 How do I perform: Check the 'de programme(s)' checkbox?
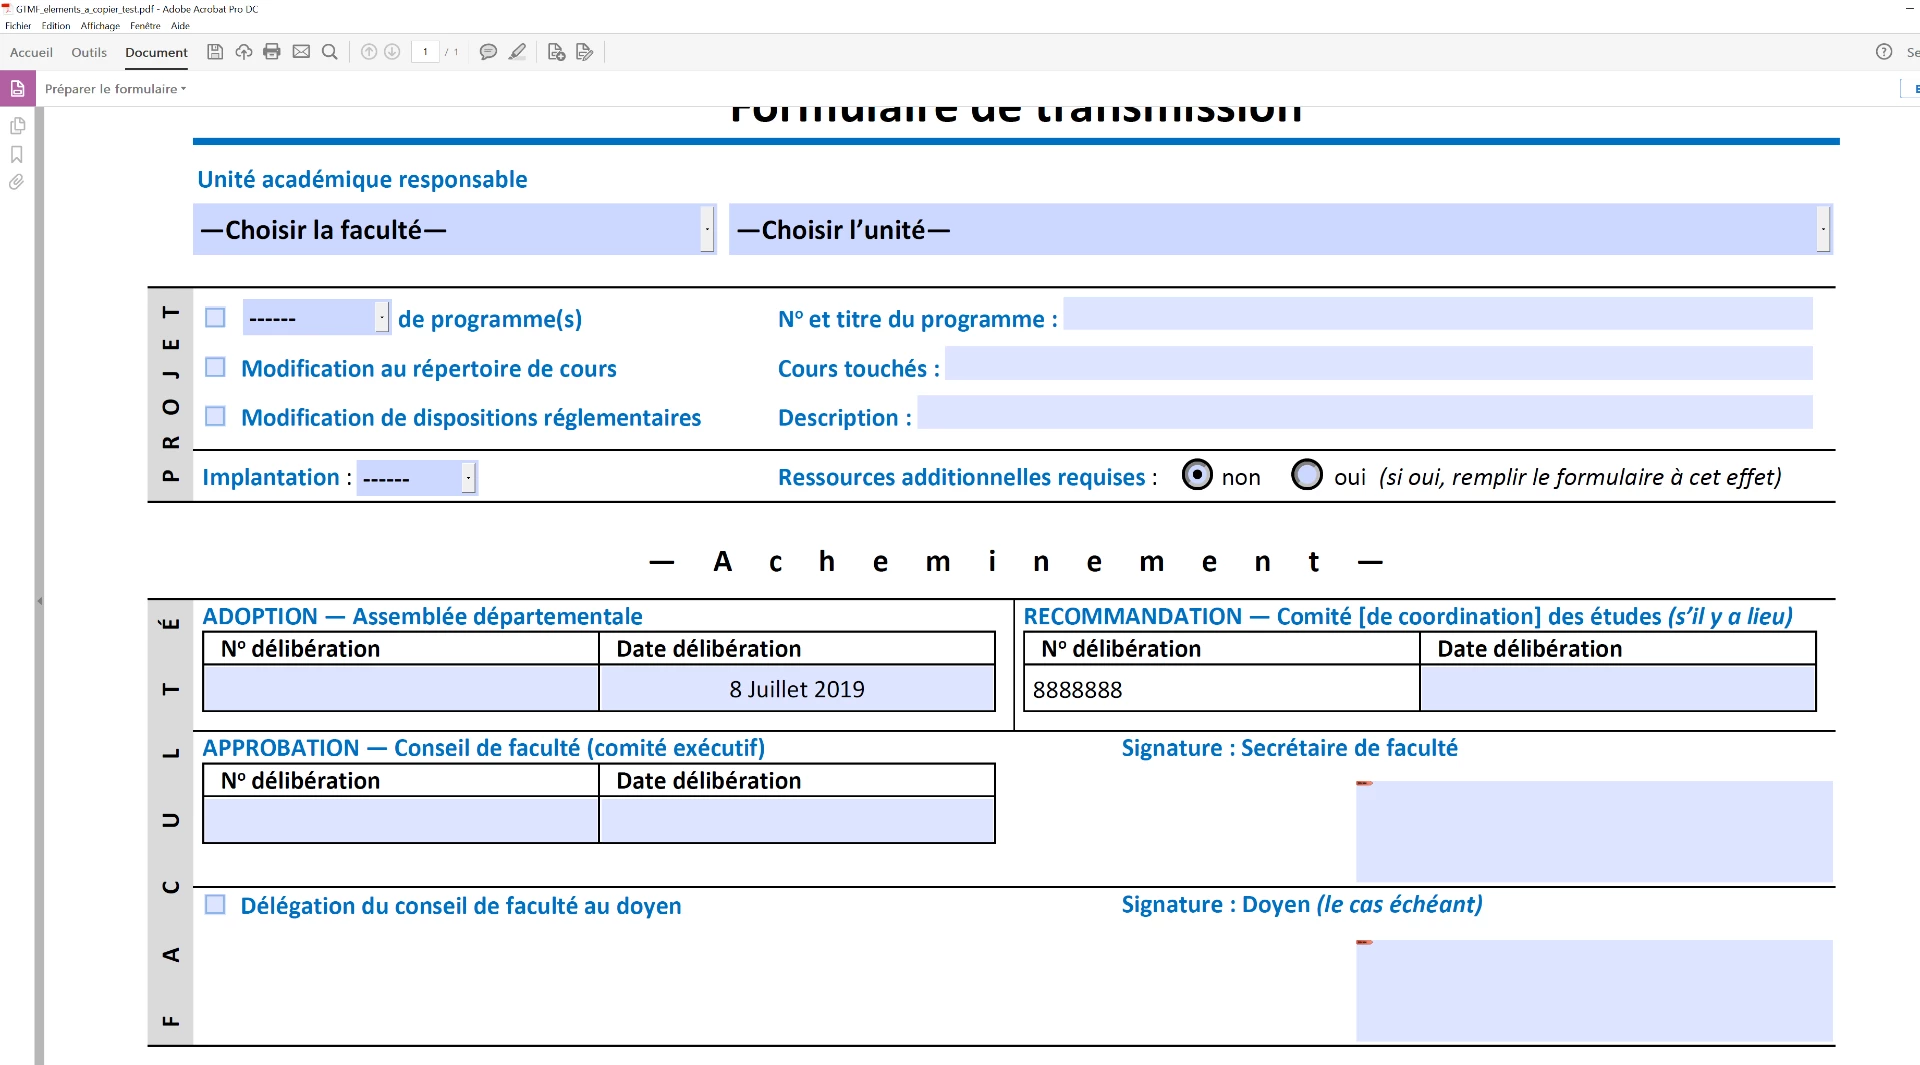pos(215,318)
